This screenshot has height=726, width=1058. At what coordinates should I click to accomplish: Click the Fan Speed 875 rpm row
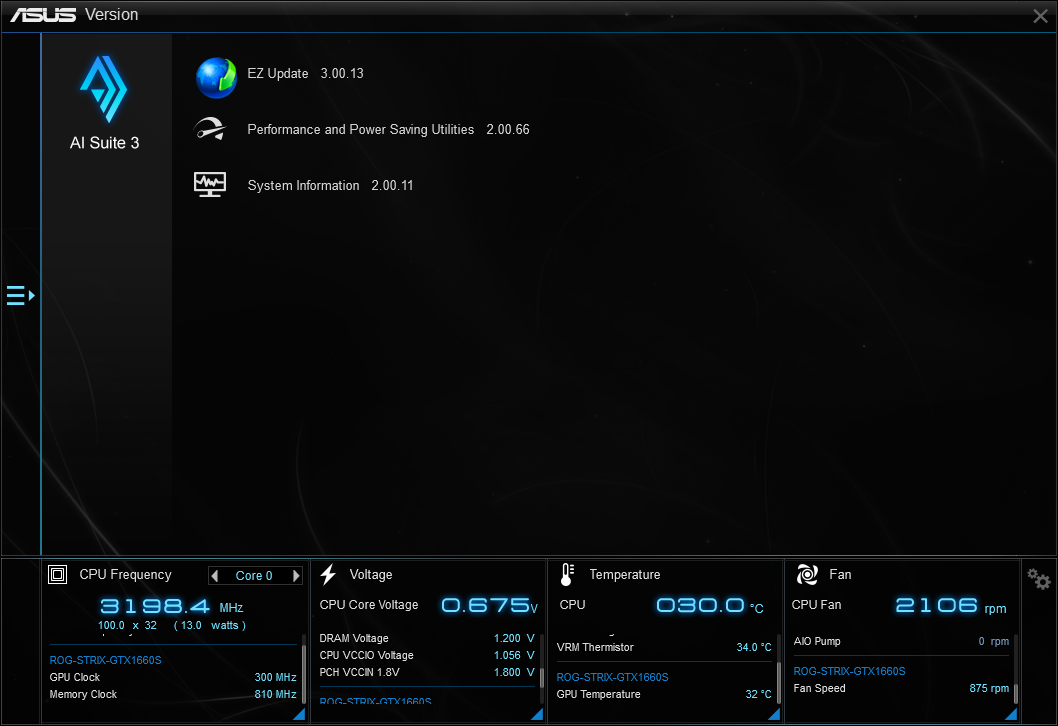coord(901,688)
